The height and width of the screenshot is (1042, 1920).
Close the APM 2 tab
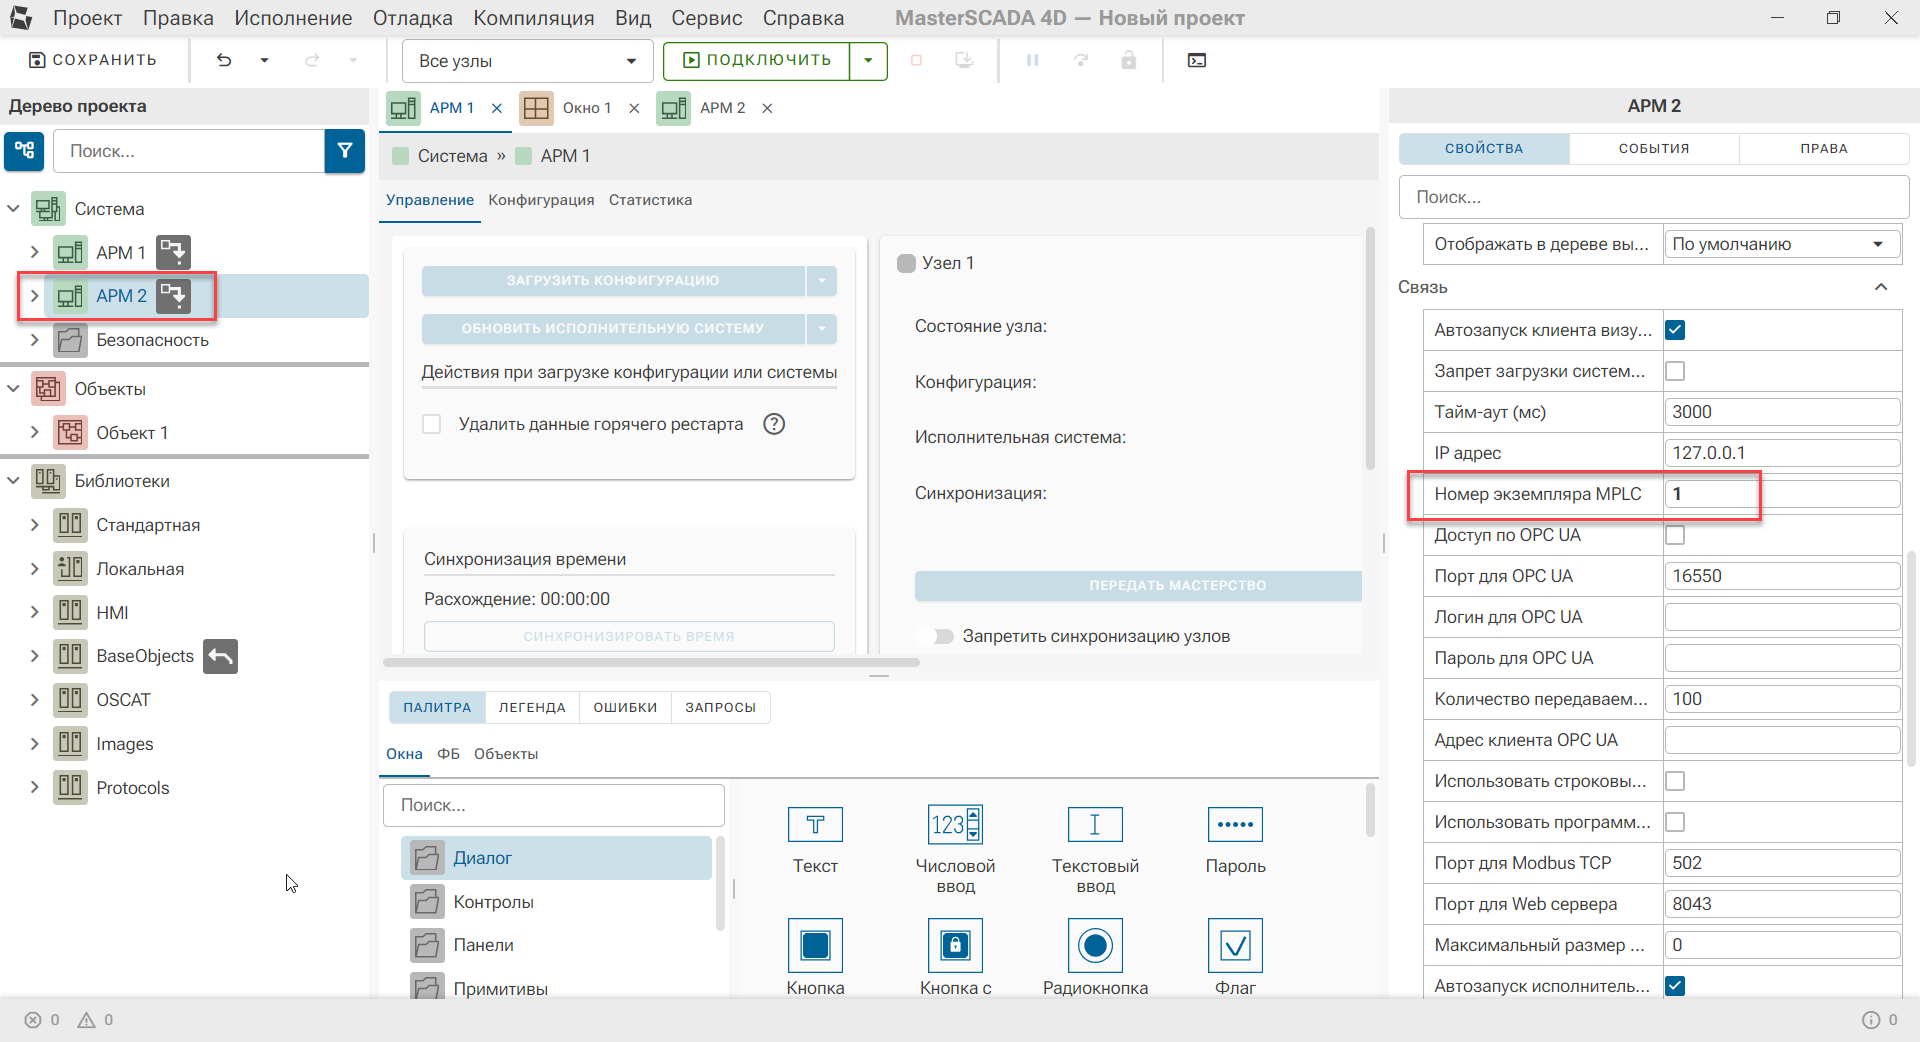(767, 108)
